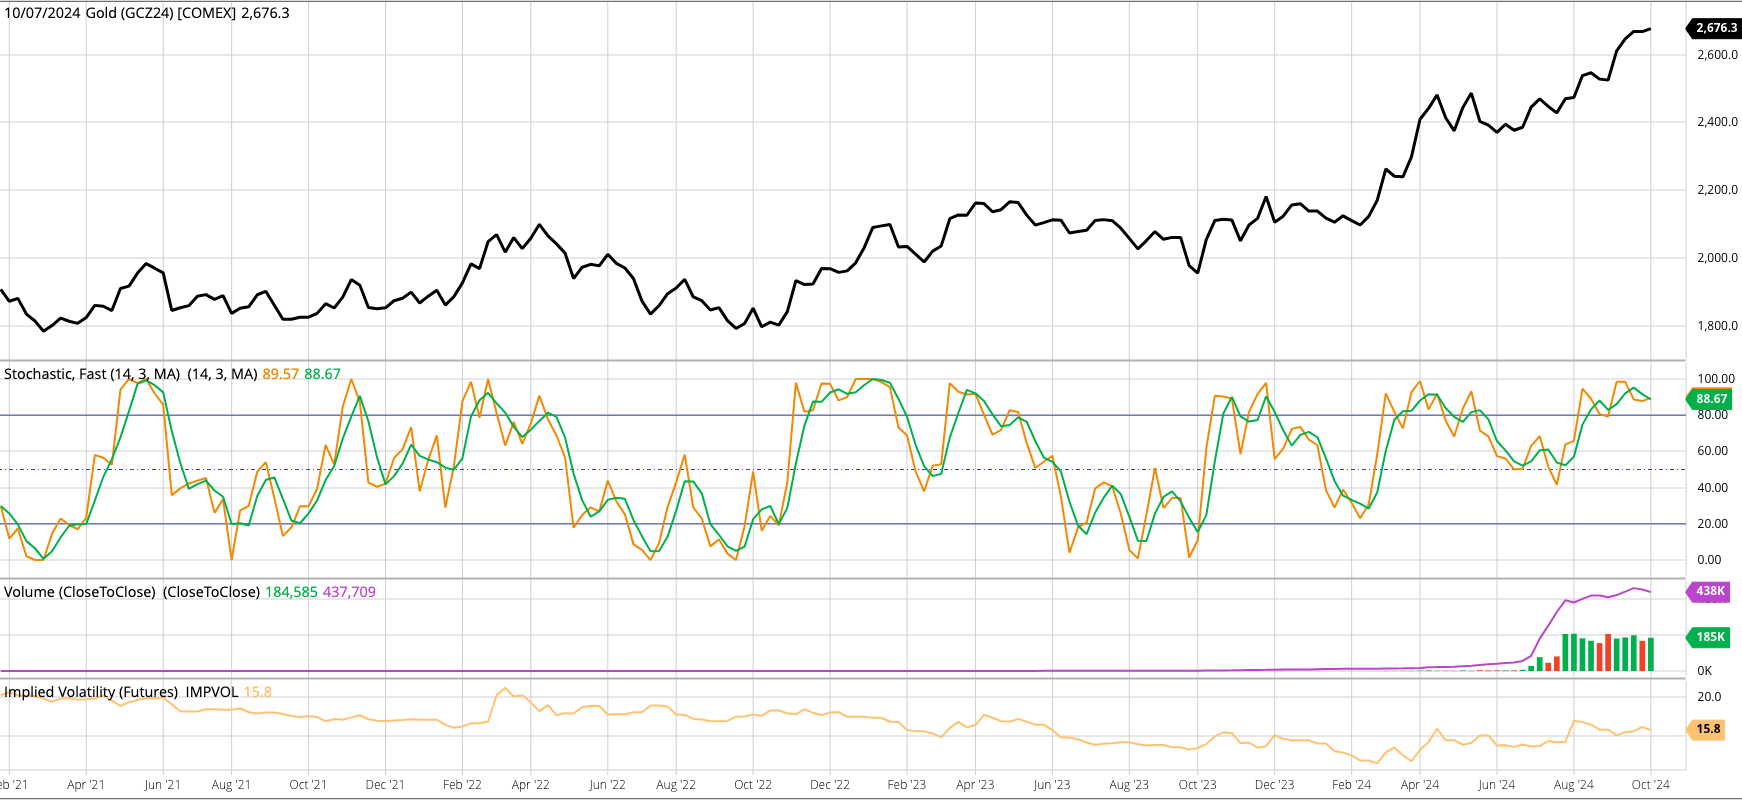The image size is (1742, 800).
Task: Click the green 88.67 stochastic value badge
Action: tap(1711, 399)
